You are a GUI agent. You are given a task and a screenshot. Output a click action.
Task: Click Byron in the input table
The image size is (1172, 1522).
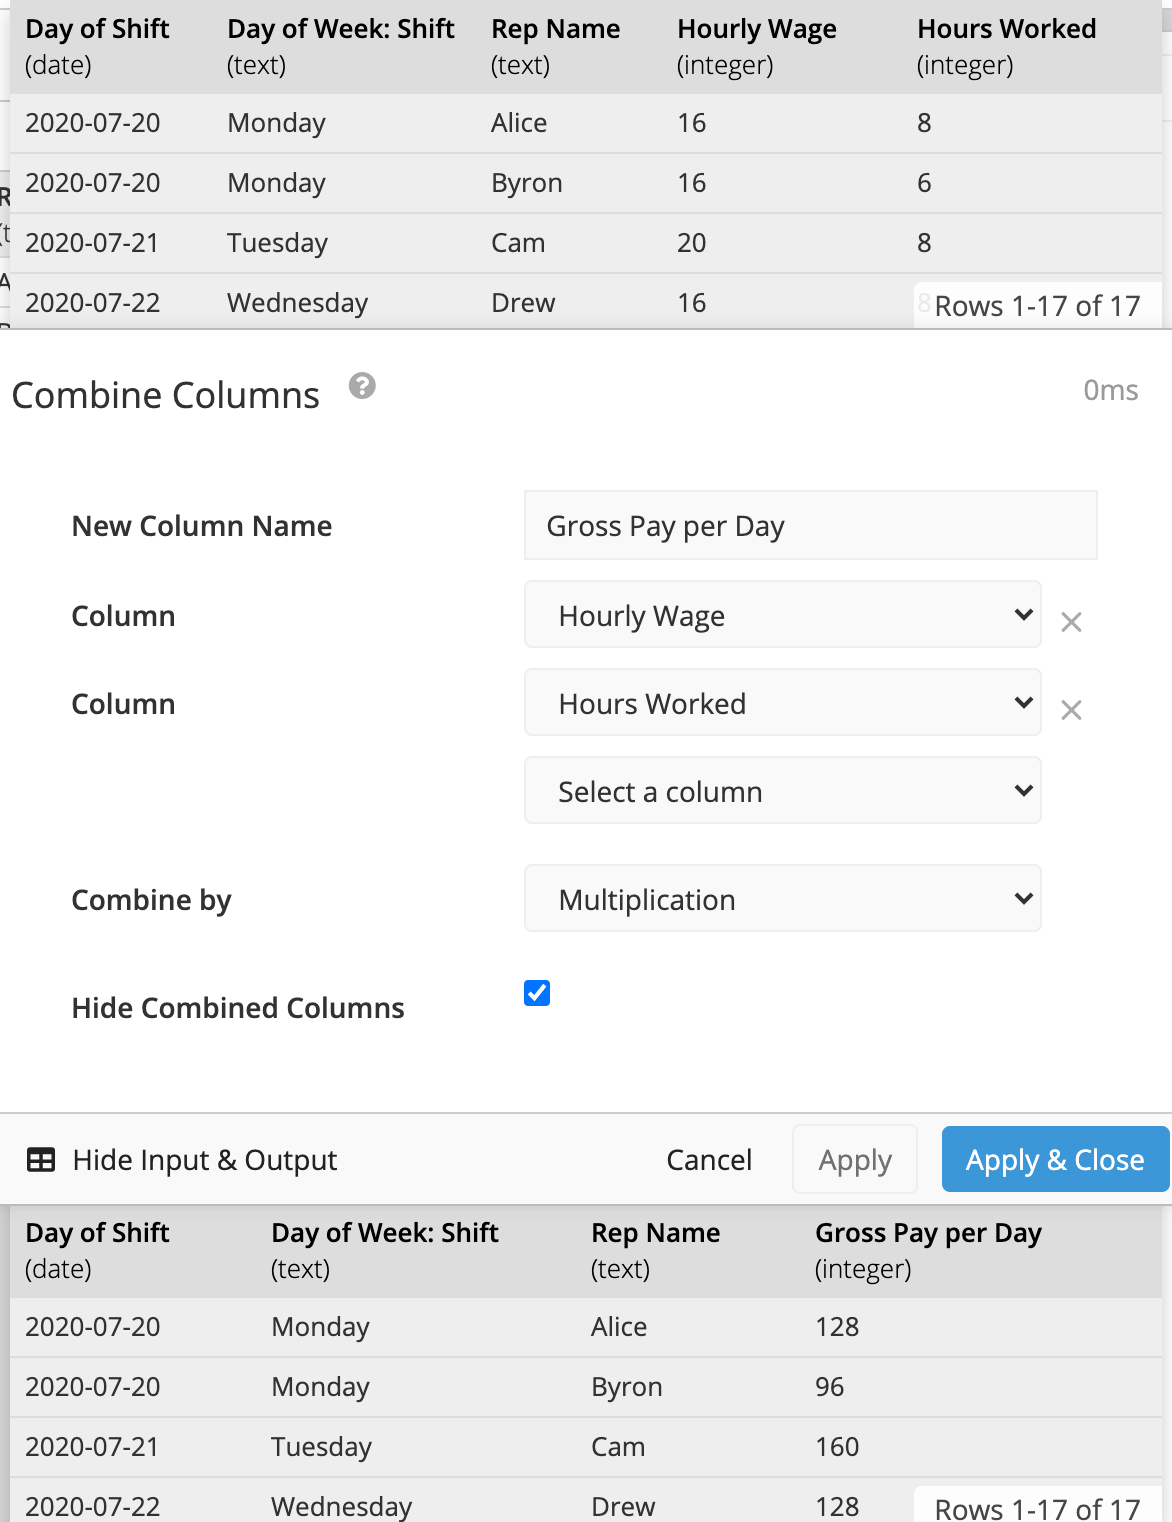[x=527, y=183]
